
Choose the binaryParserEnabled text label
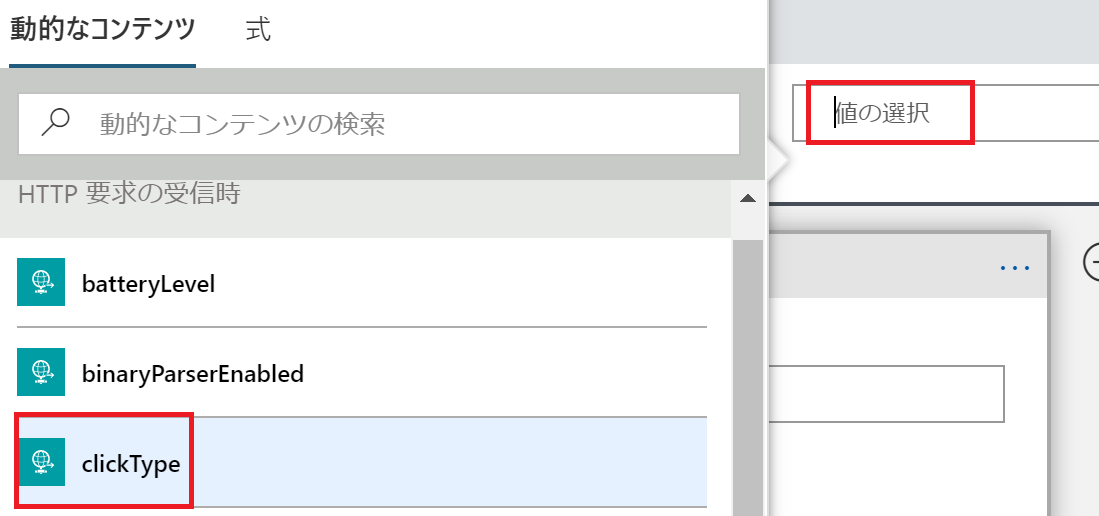pyautogui.click(x=192, y=374)
